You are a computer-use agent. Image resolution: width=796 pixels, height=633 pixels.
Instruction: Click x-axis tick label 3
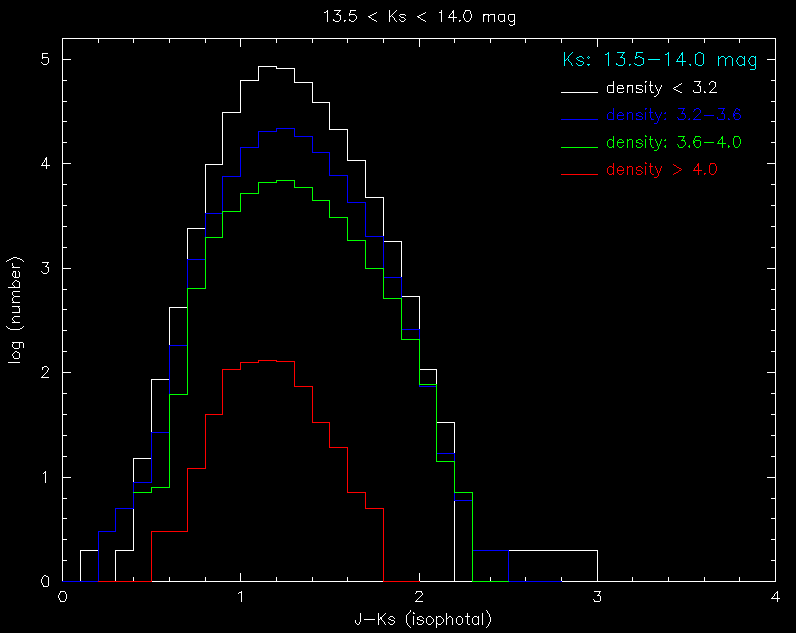pyautogui.click(x=597, y=597)
